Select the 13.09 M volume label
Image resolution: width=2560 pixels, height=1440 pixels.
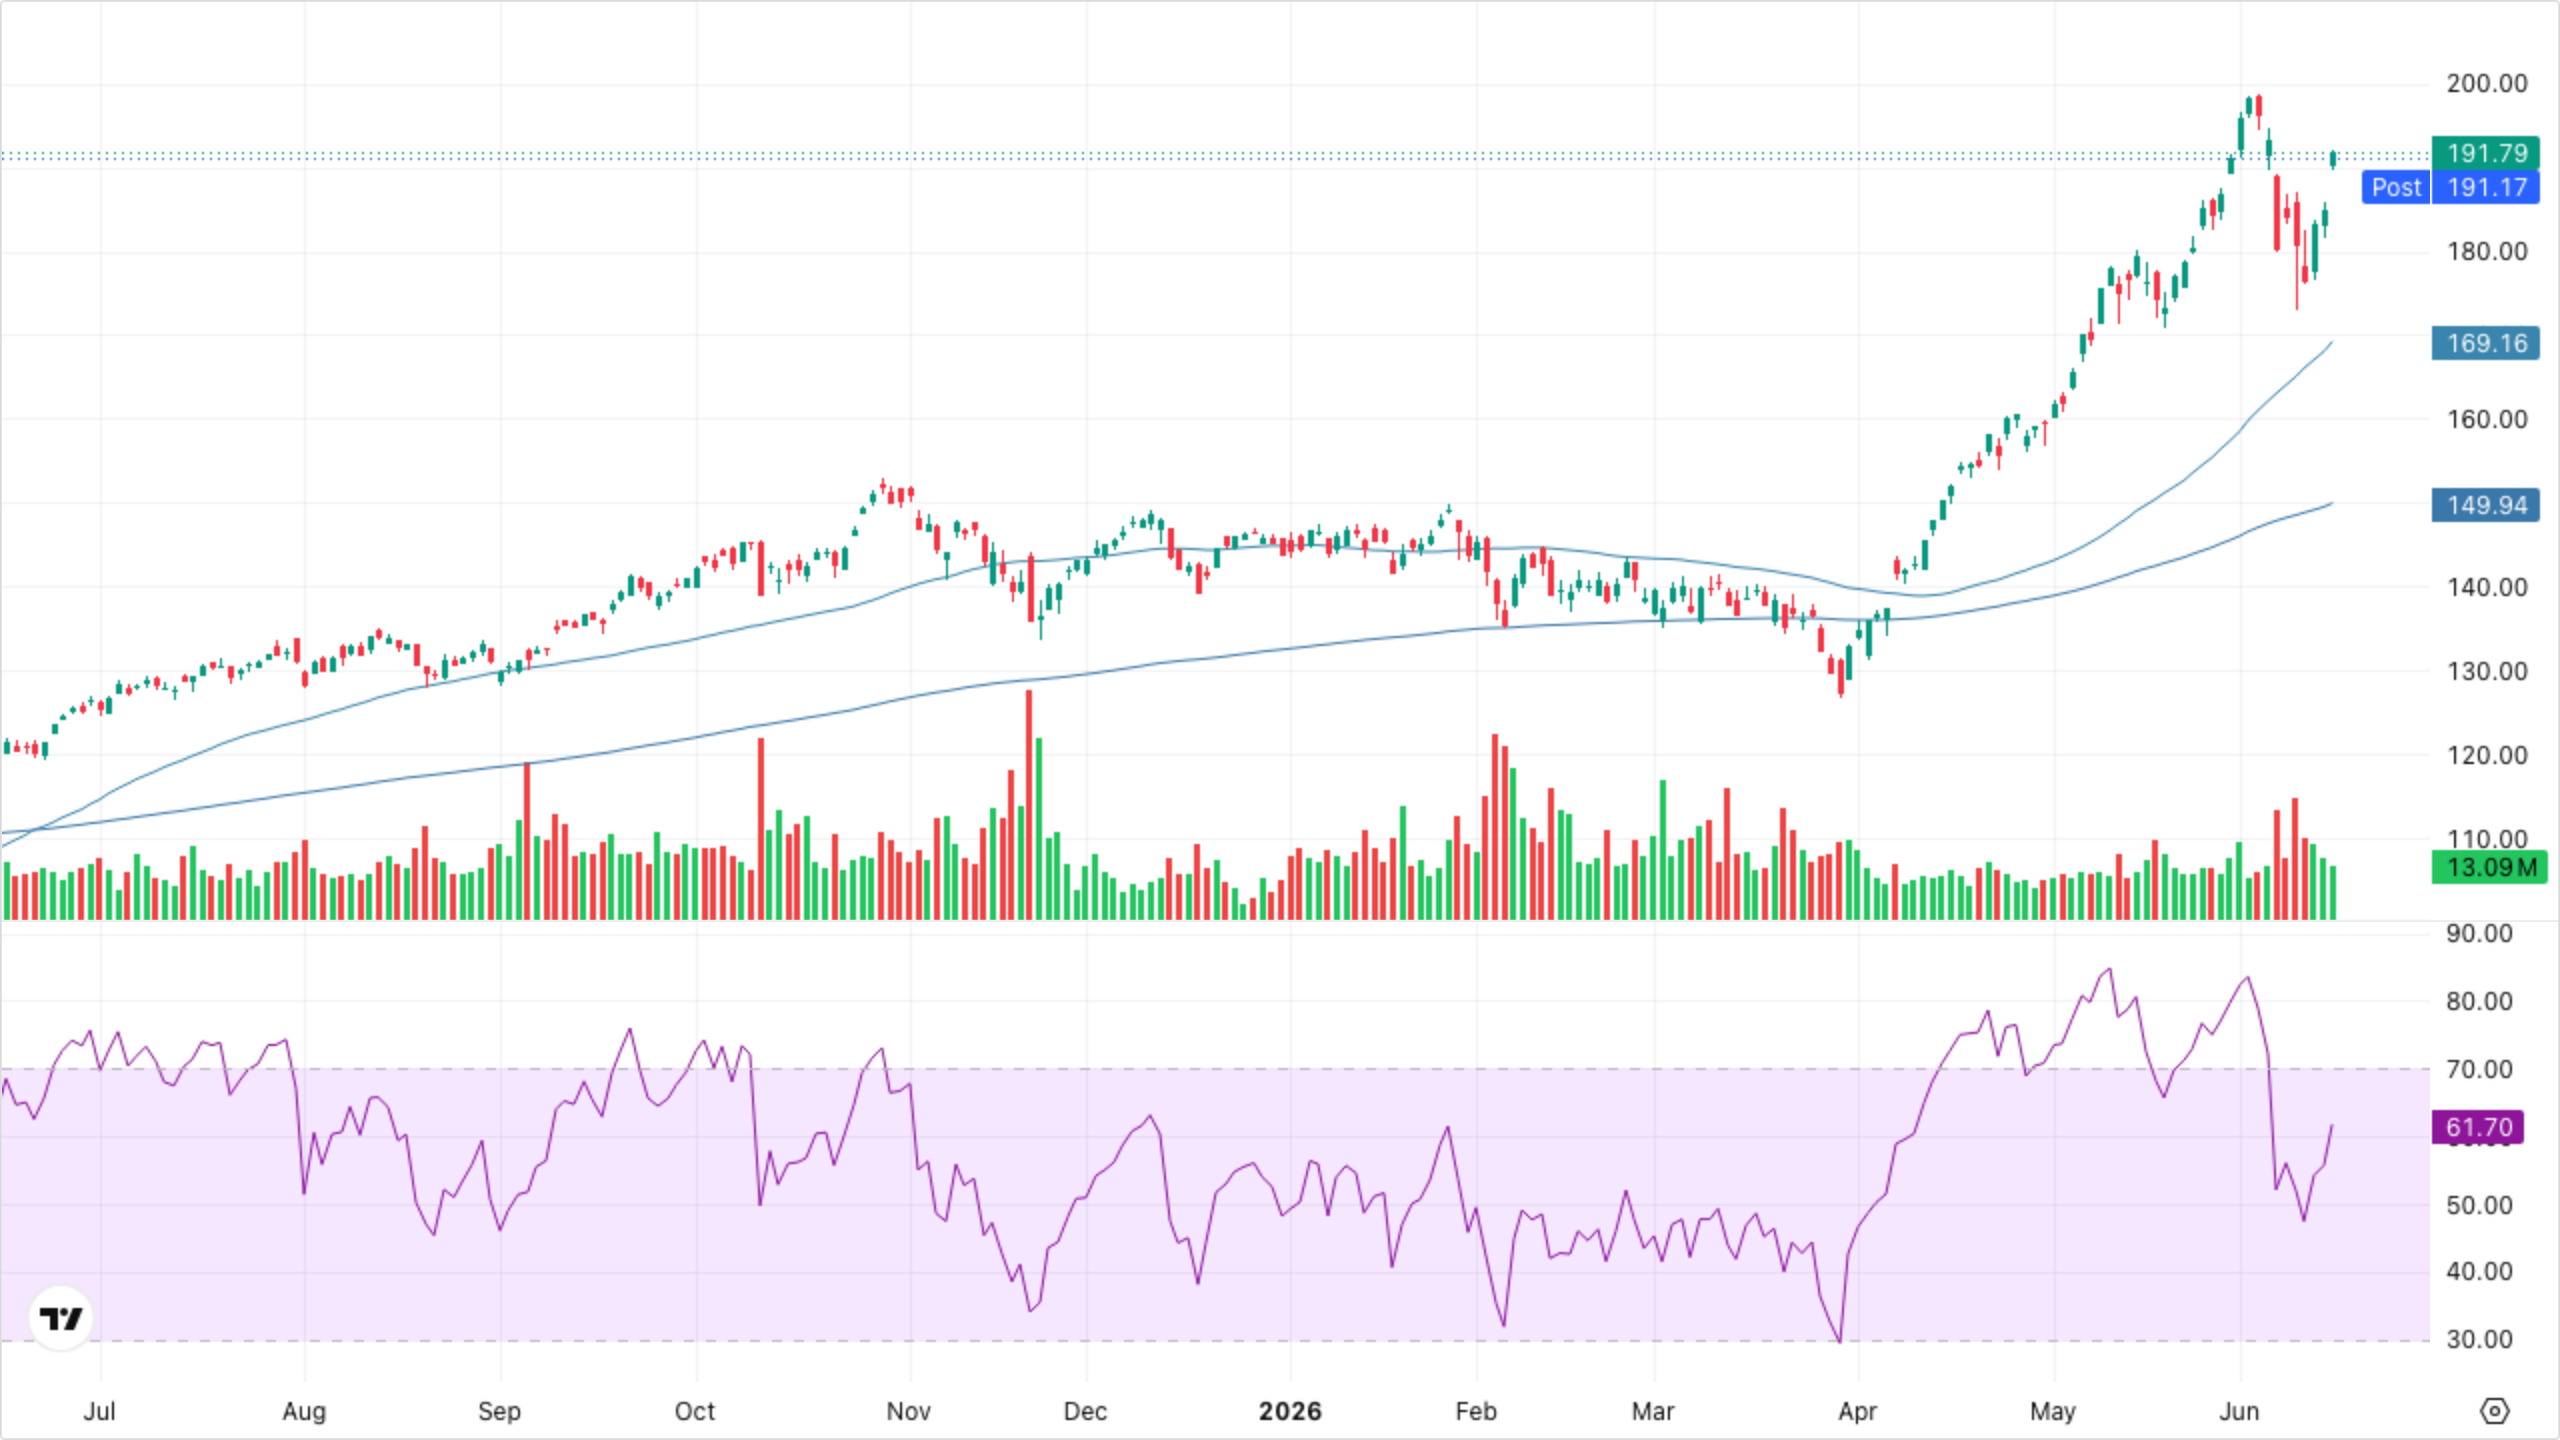[2489, 867]
